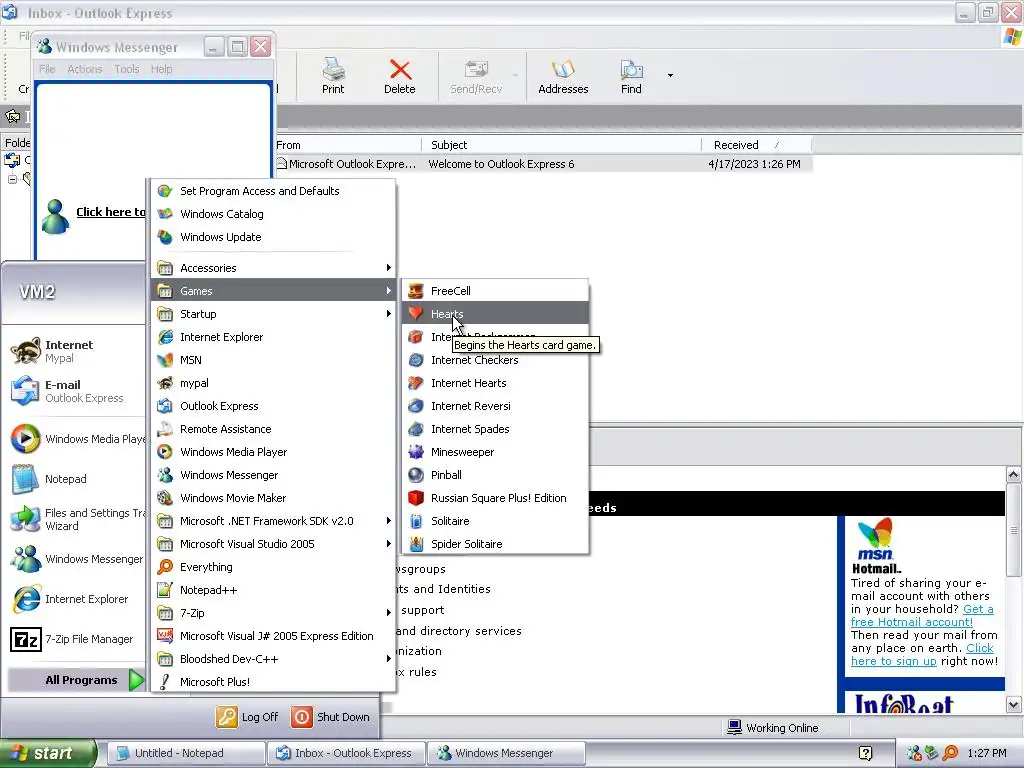
Task: Sort messages by Subject column header
Action: [x=561, y=145]
